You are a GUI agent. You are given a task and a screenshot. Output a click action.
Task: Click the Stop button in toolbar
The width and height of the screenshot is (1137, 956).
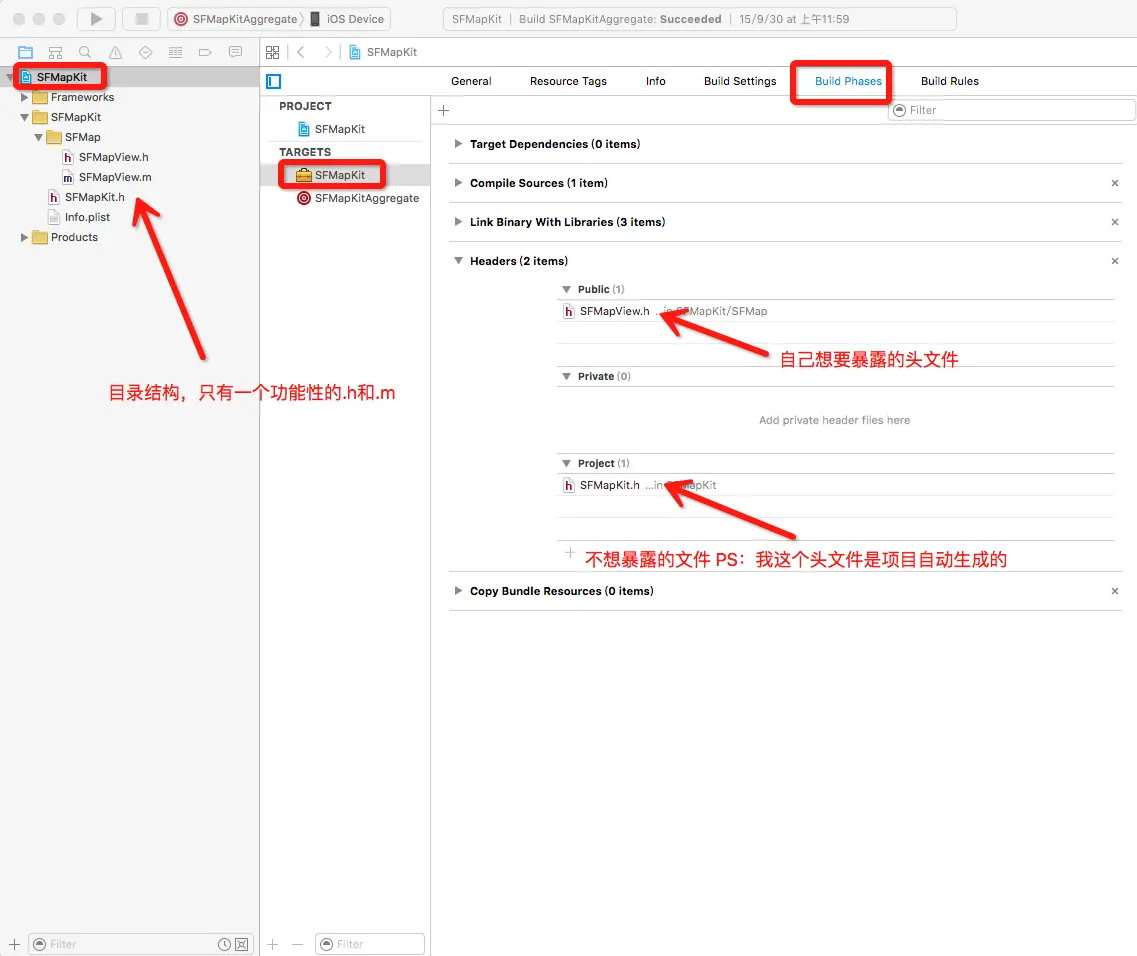point(141,19)
